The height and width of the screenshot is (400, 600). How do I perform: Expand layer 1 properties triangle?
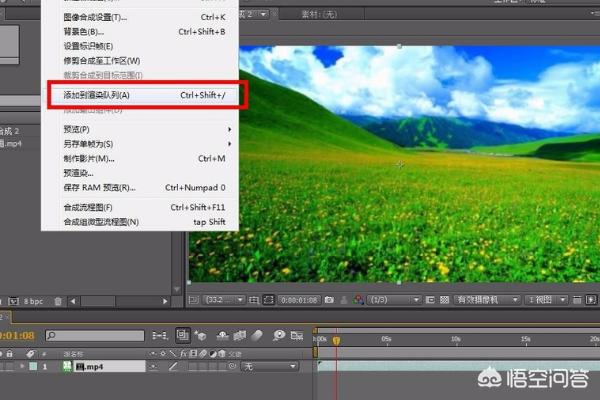[22, 366]
